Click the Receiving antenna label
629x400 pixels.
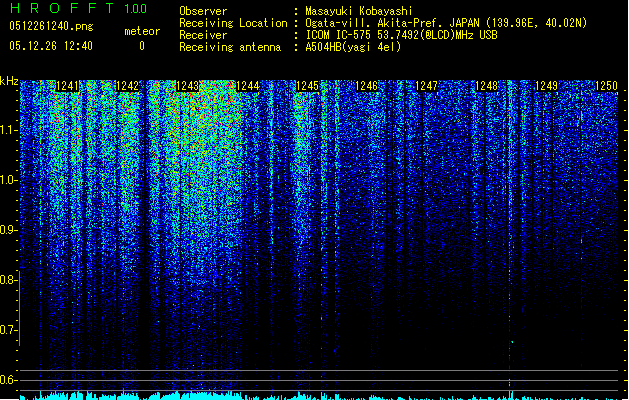click(x=230, y=47)
